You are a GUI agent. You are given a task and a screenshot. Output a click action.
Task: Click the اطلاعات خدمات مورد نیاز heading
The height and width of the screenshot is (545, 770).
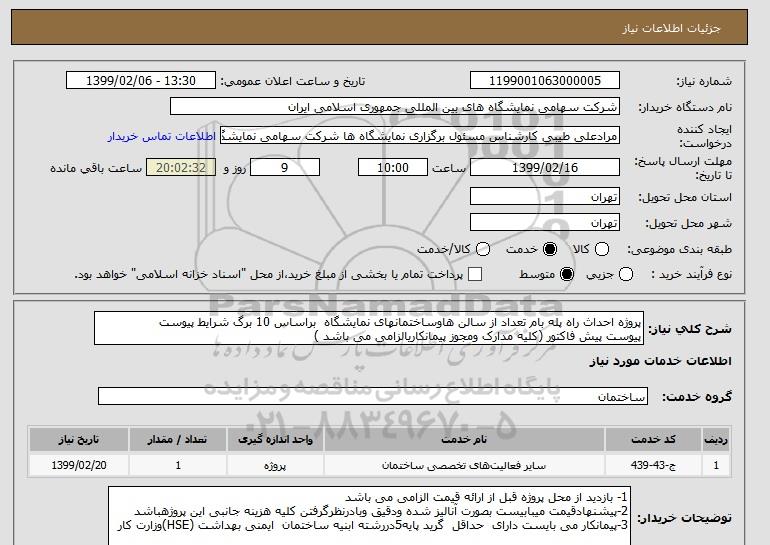[660, 361]
